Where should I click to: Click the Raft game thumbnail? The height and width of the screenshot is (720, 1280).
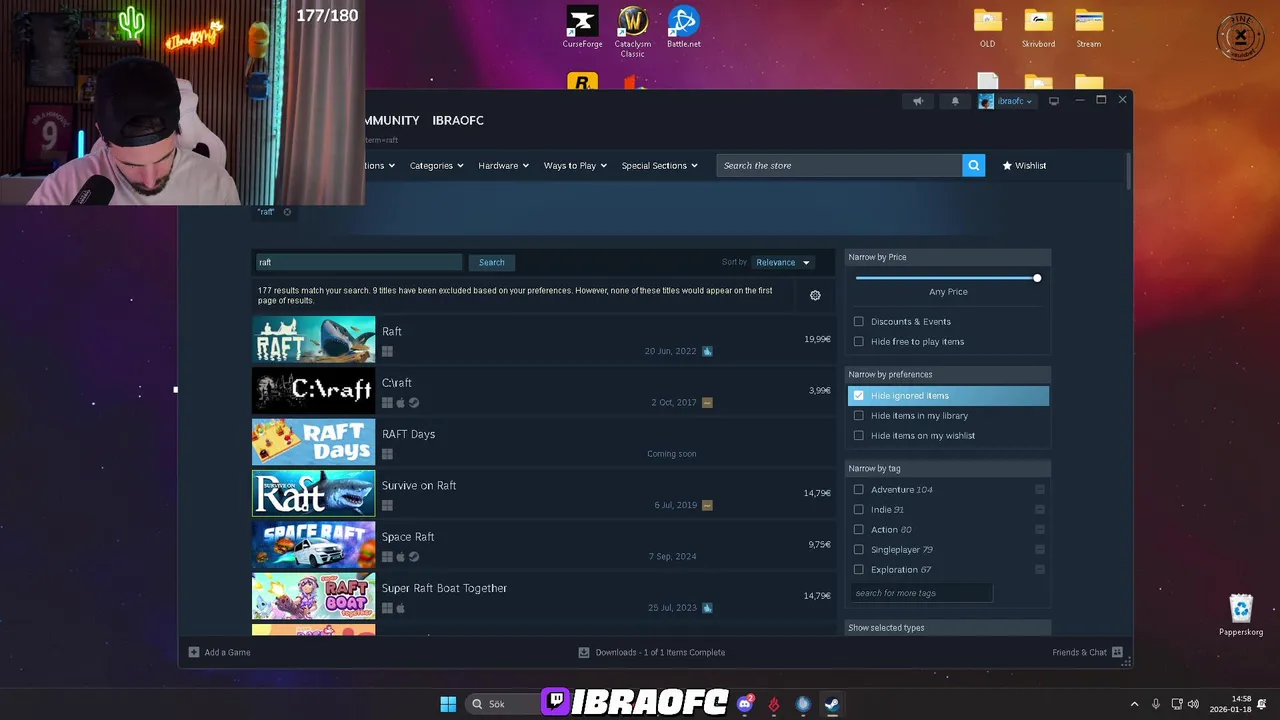click(313, 339)
